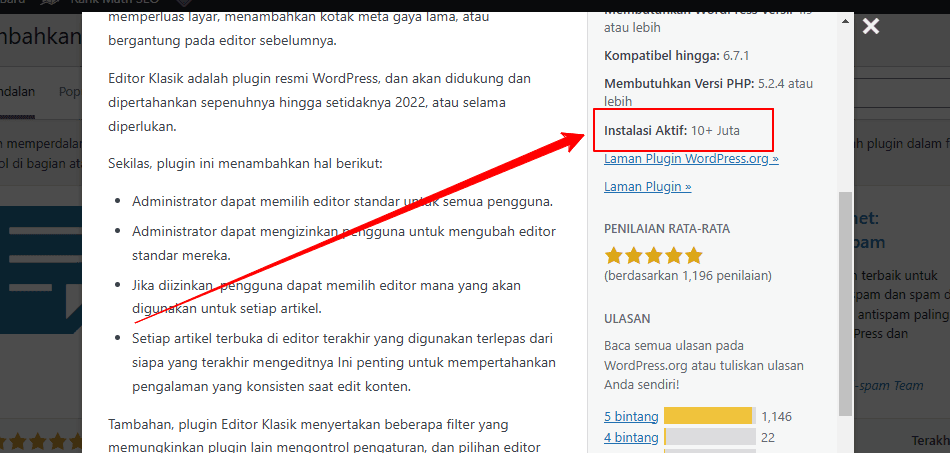Click the Membutuhkan Versi PHP requirement text
The image size is (950, 453).
pos(708,92)
